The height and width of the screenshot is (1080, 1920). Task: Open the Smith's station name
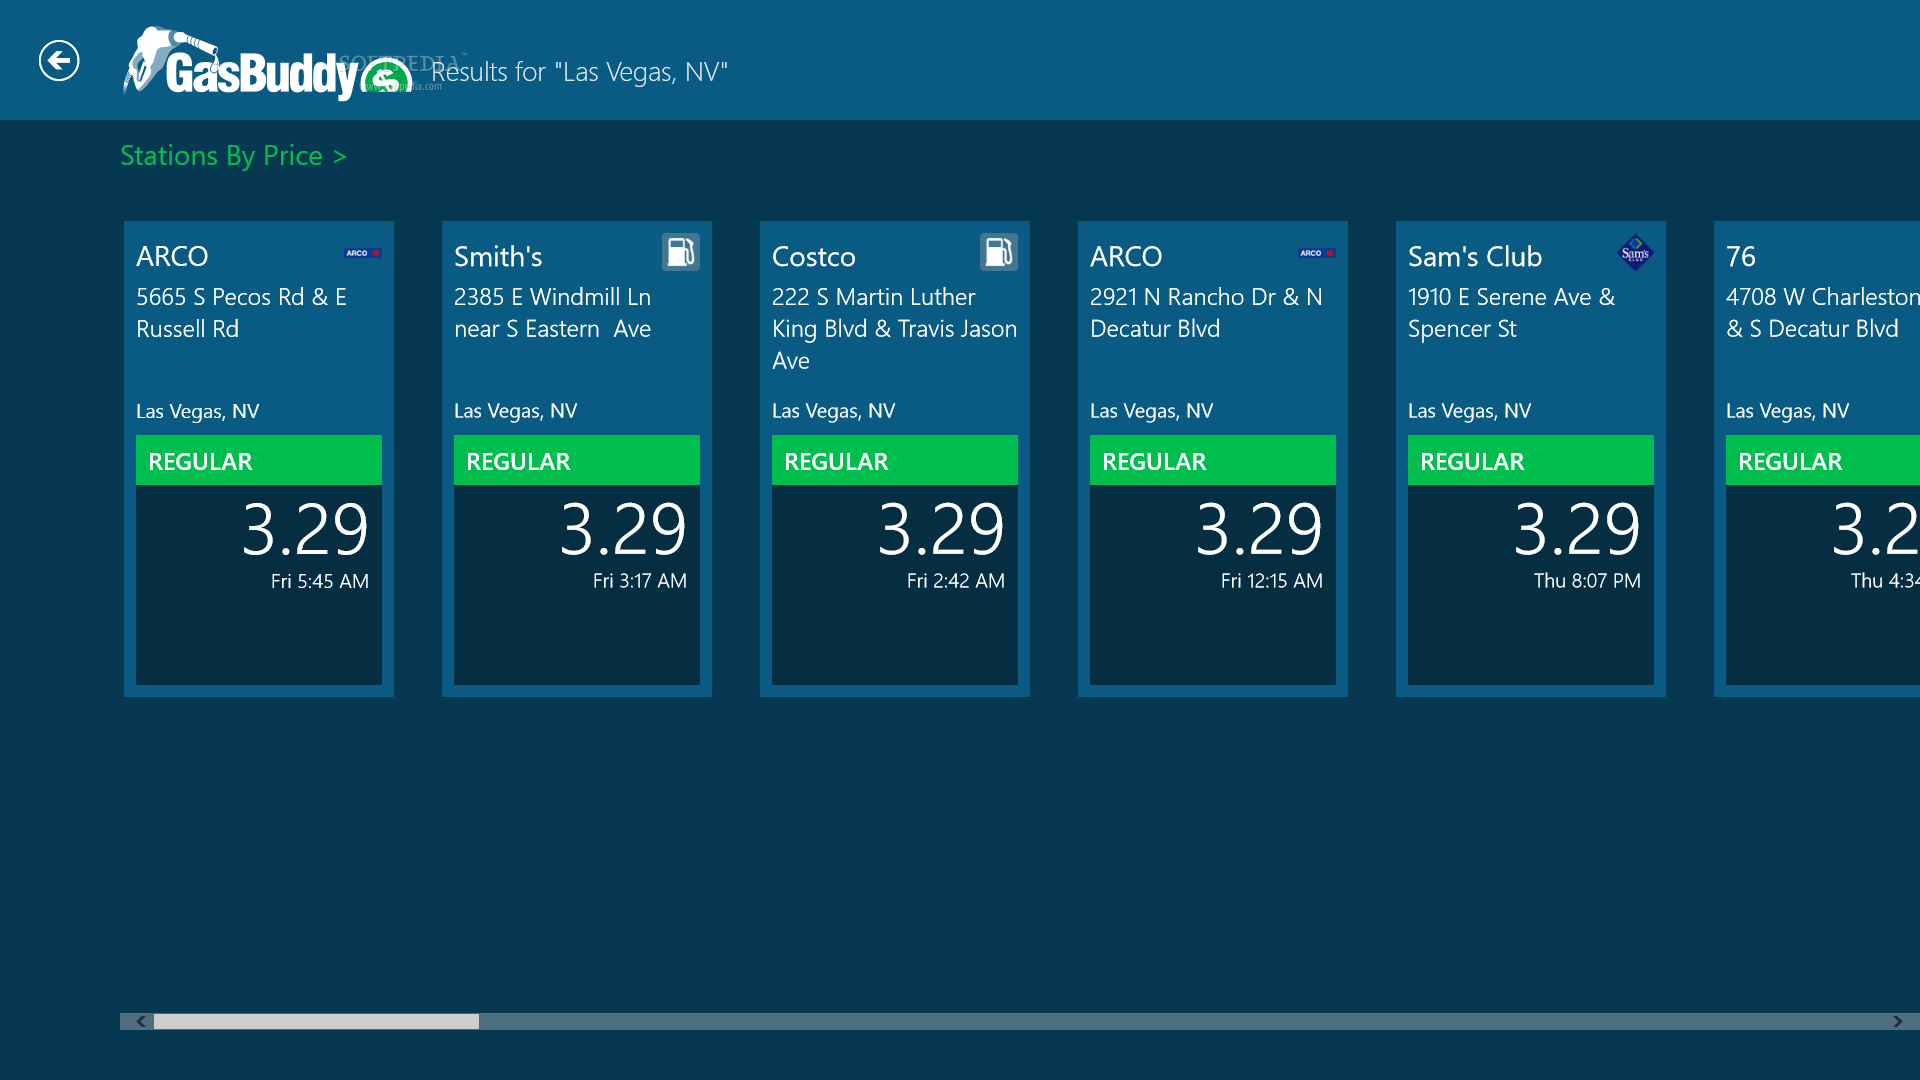pos(498,256)
